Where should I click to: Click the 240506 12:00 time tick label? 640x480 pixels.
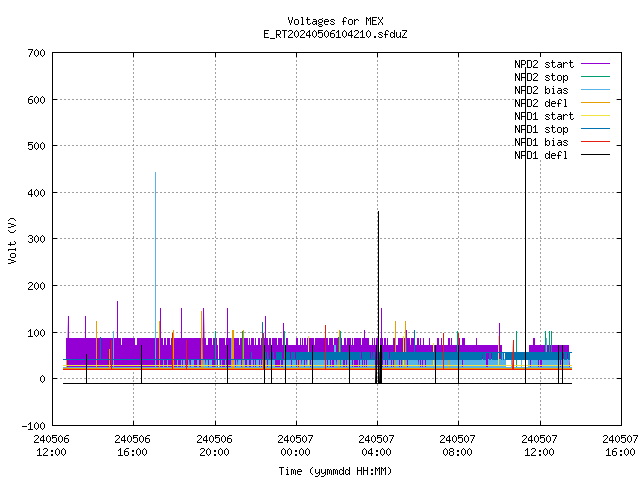pyautogui.click(x=51, y=446)
